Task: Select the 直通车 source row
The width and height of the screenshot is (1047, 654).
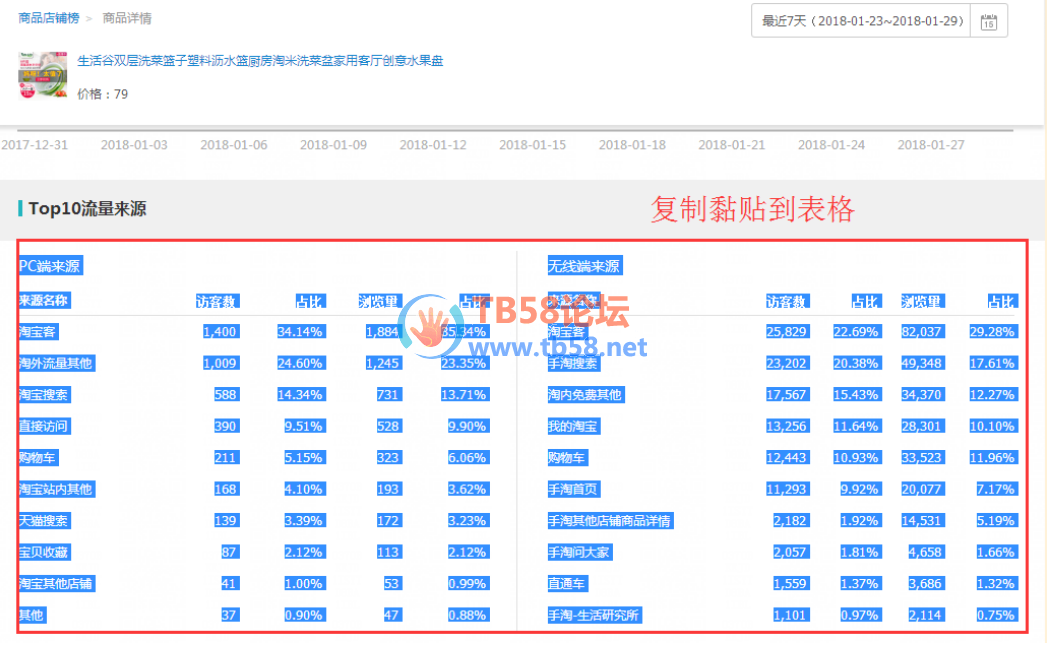Action: (x=567, y=584)
